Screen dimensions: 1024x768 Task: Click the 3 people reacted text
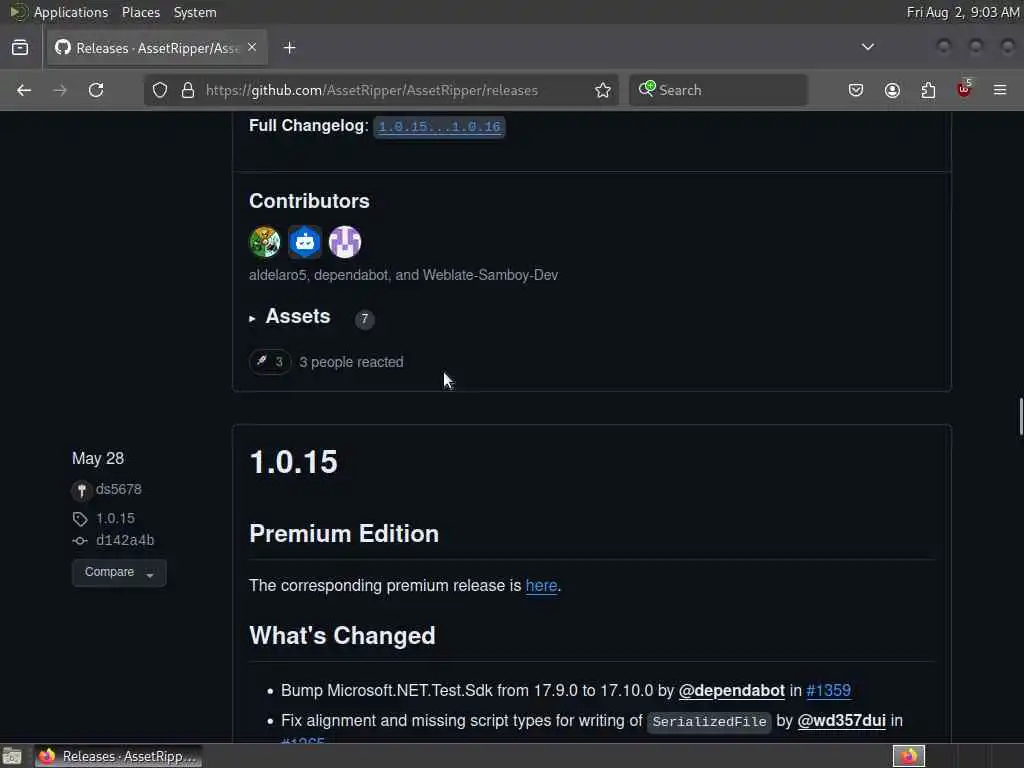[351, 362]
